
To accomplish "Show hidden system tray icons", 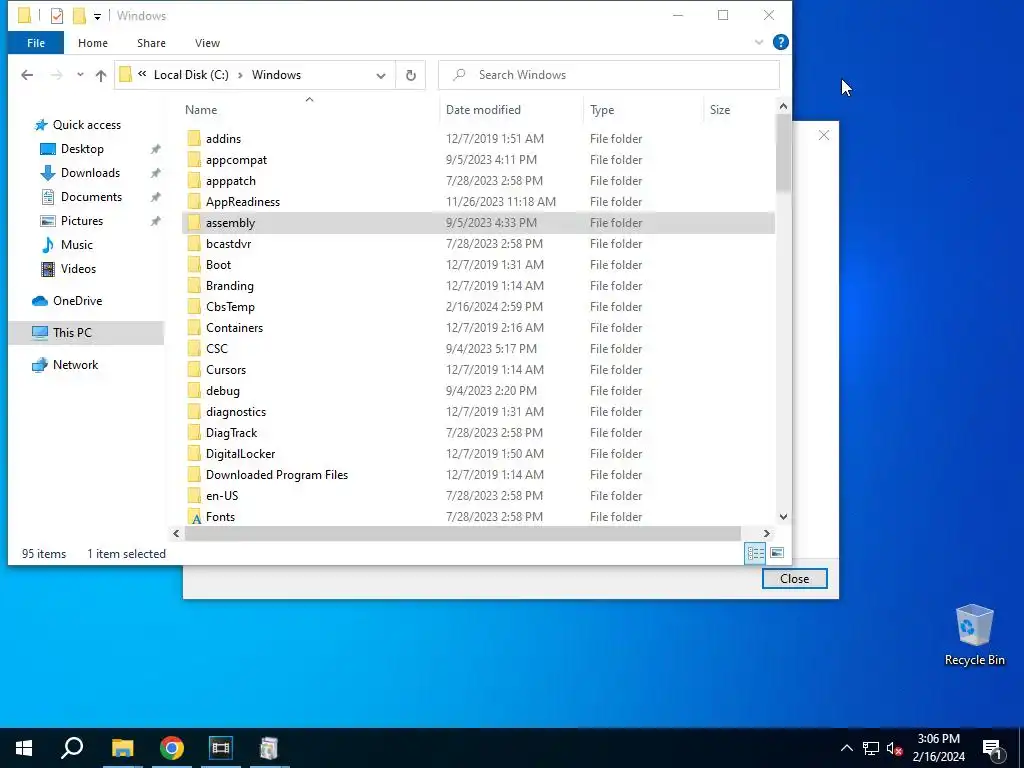I will 846,748.
